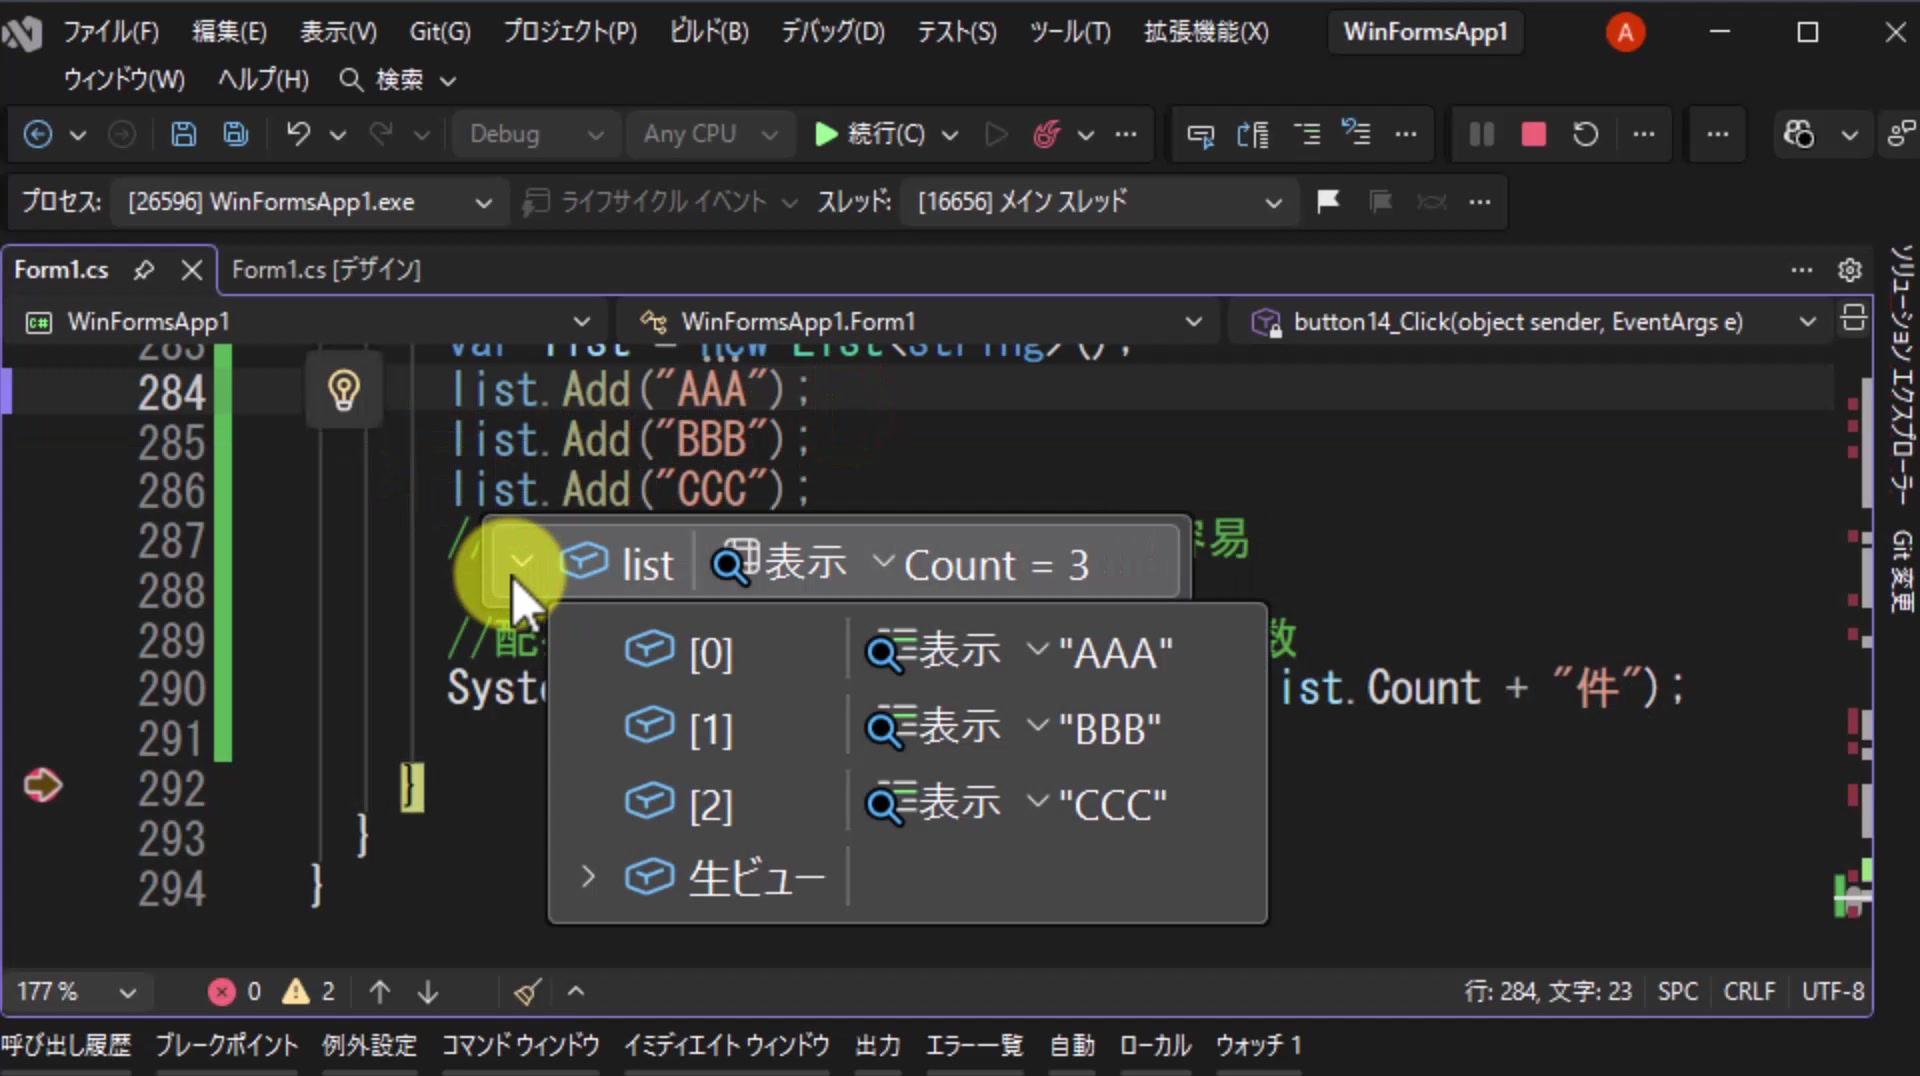Open editor settings gear icon
Viewport: 1920px width, 1076px height.
point(1850,270)
